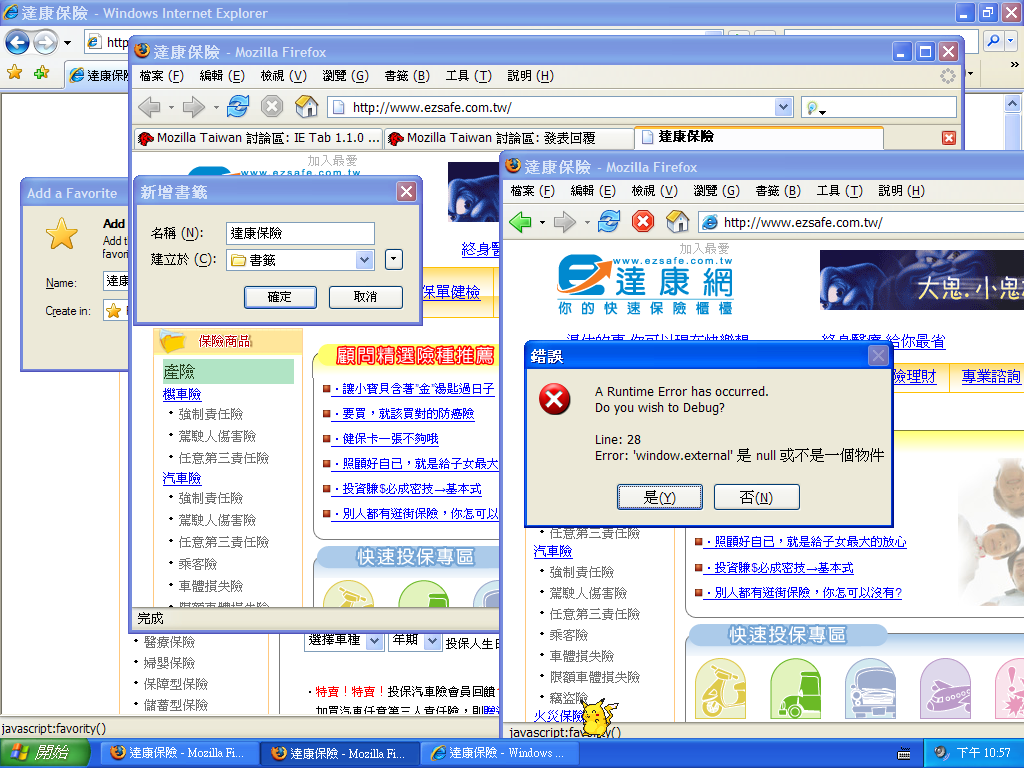The width and height of the screenshot is (1024, 768).
Task: Open the 建立於 書籤 folder dropdown
Action: coord(364,260)
